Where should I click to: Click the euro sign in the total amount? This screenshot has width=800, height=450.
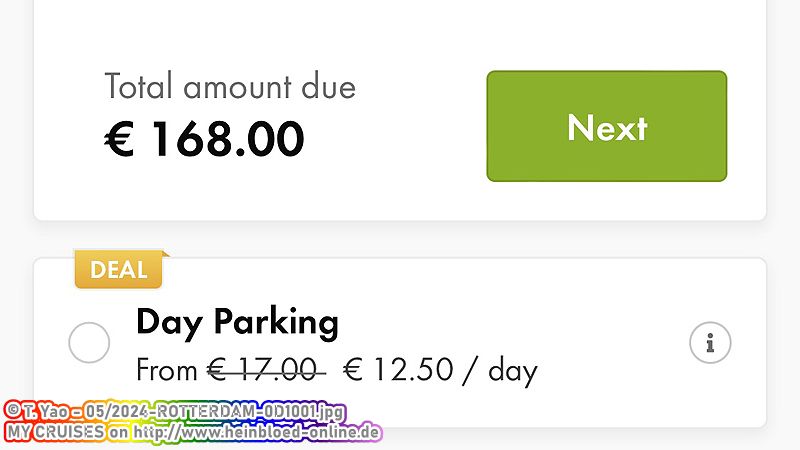click(119, 139)
